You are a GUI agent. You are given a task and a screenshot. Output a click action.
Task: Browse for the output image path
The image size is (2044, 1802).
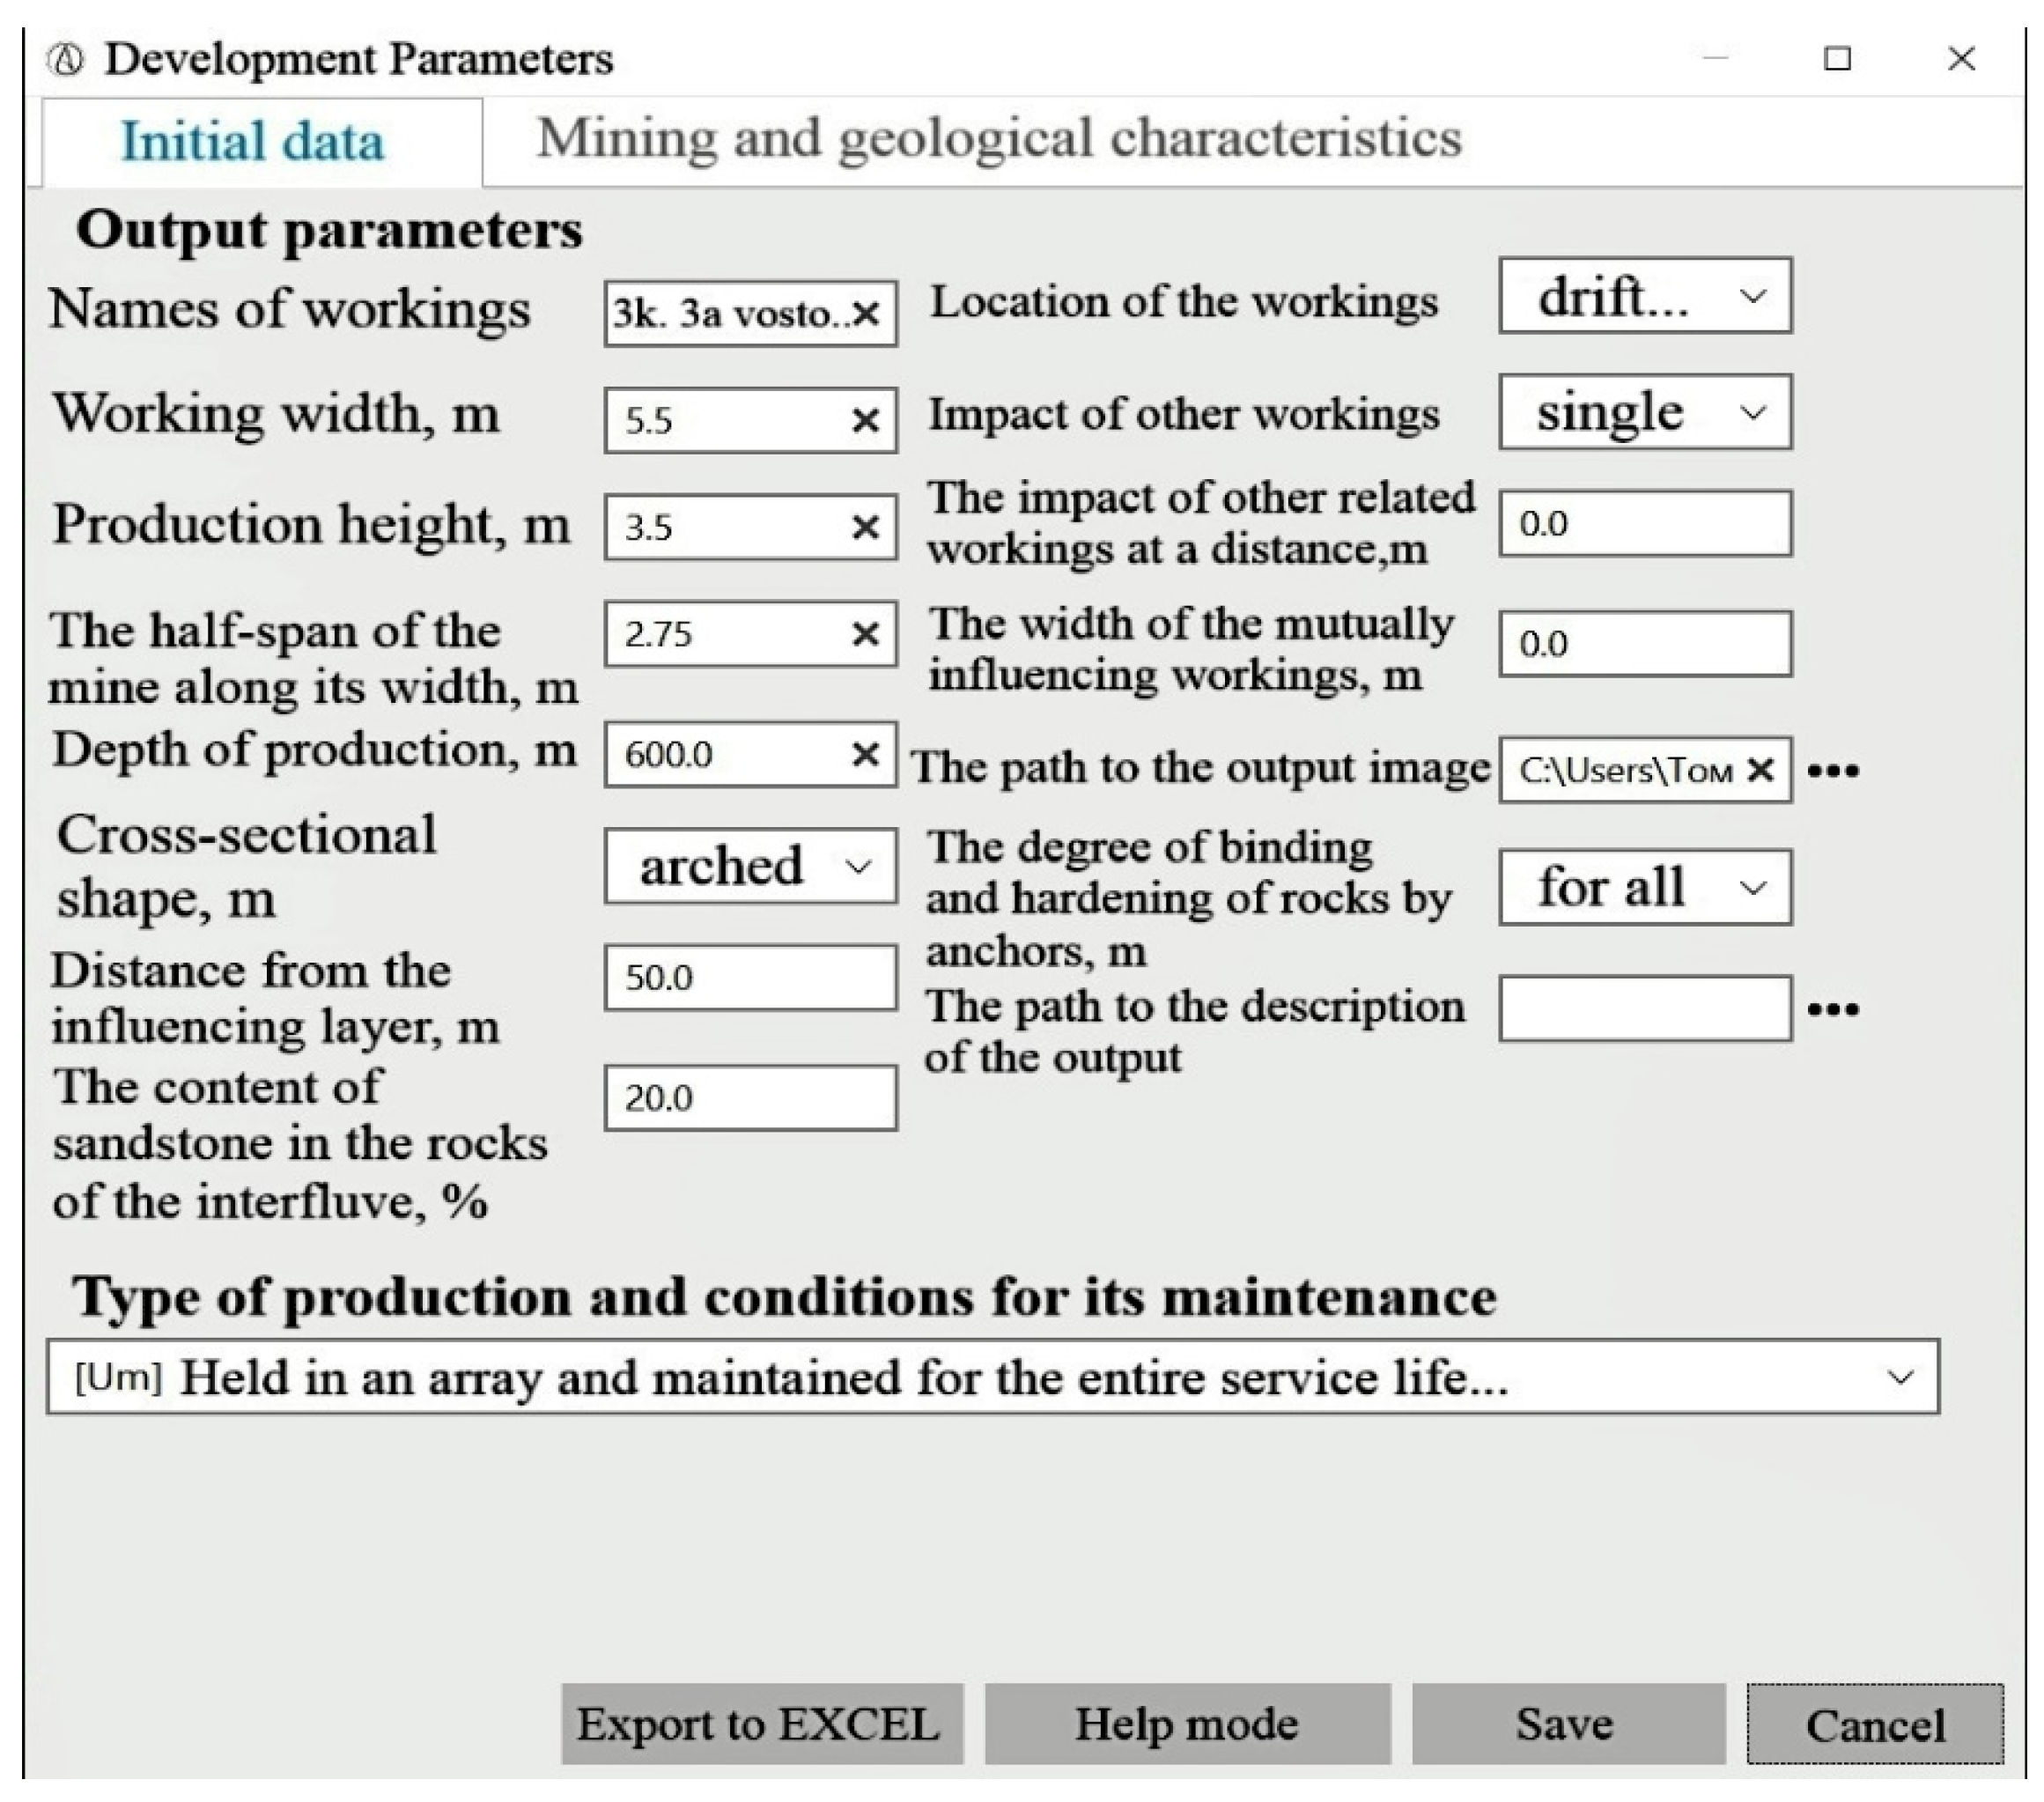(x=1834, y=770)
